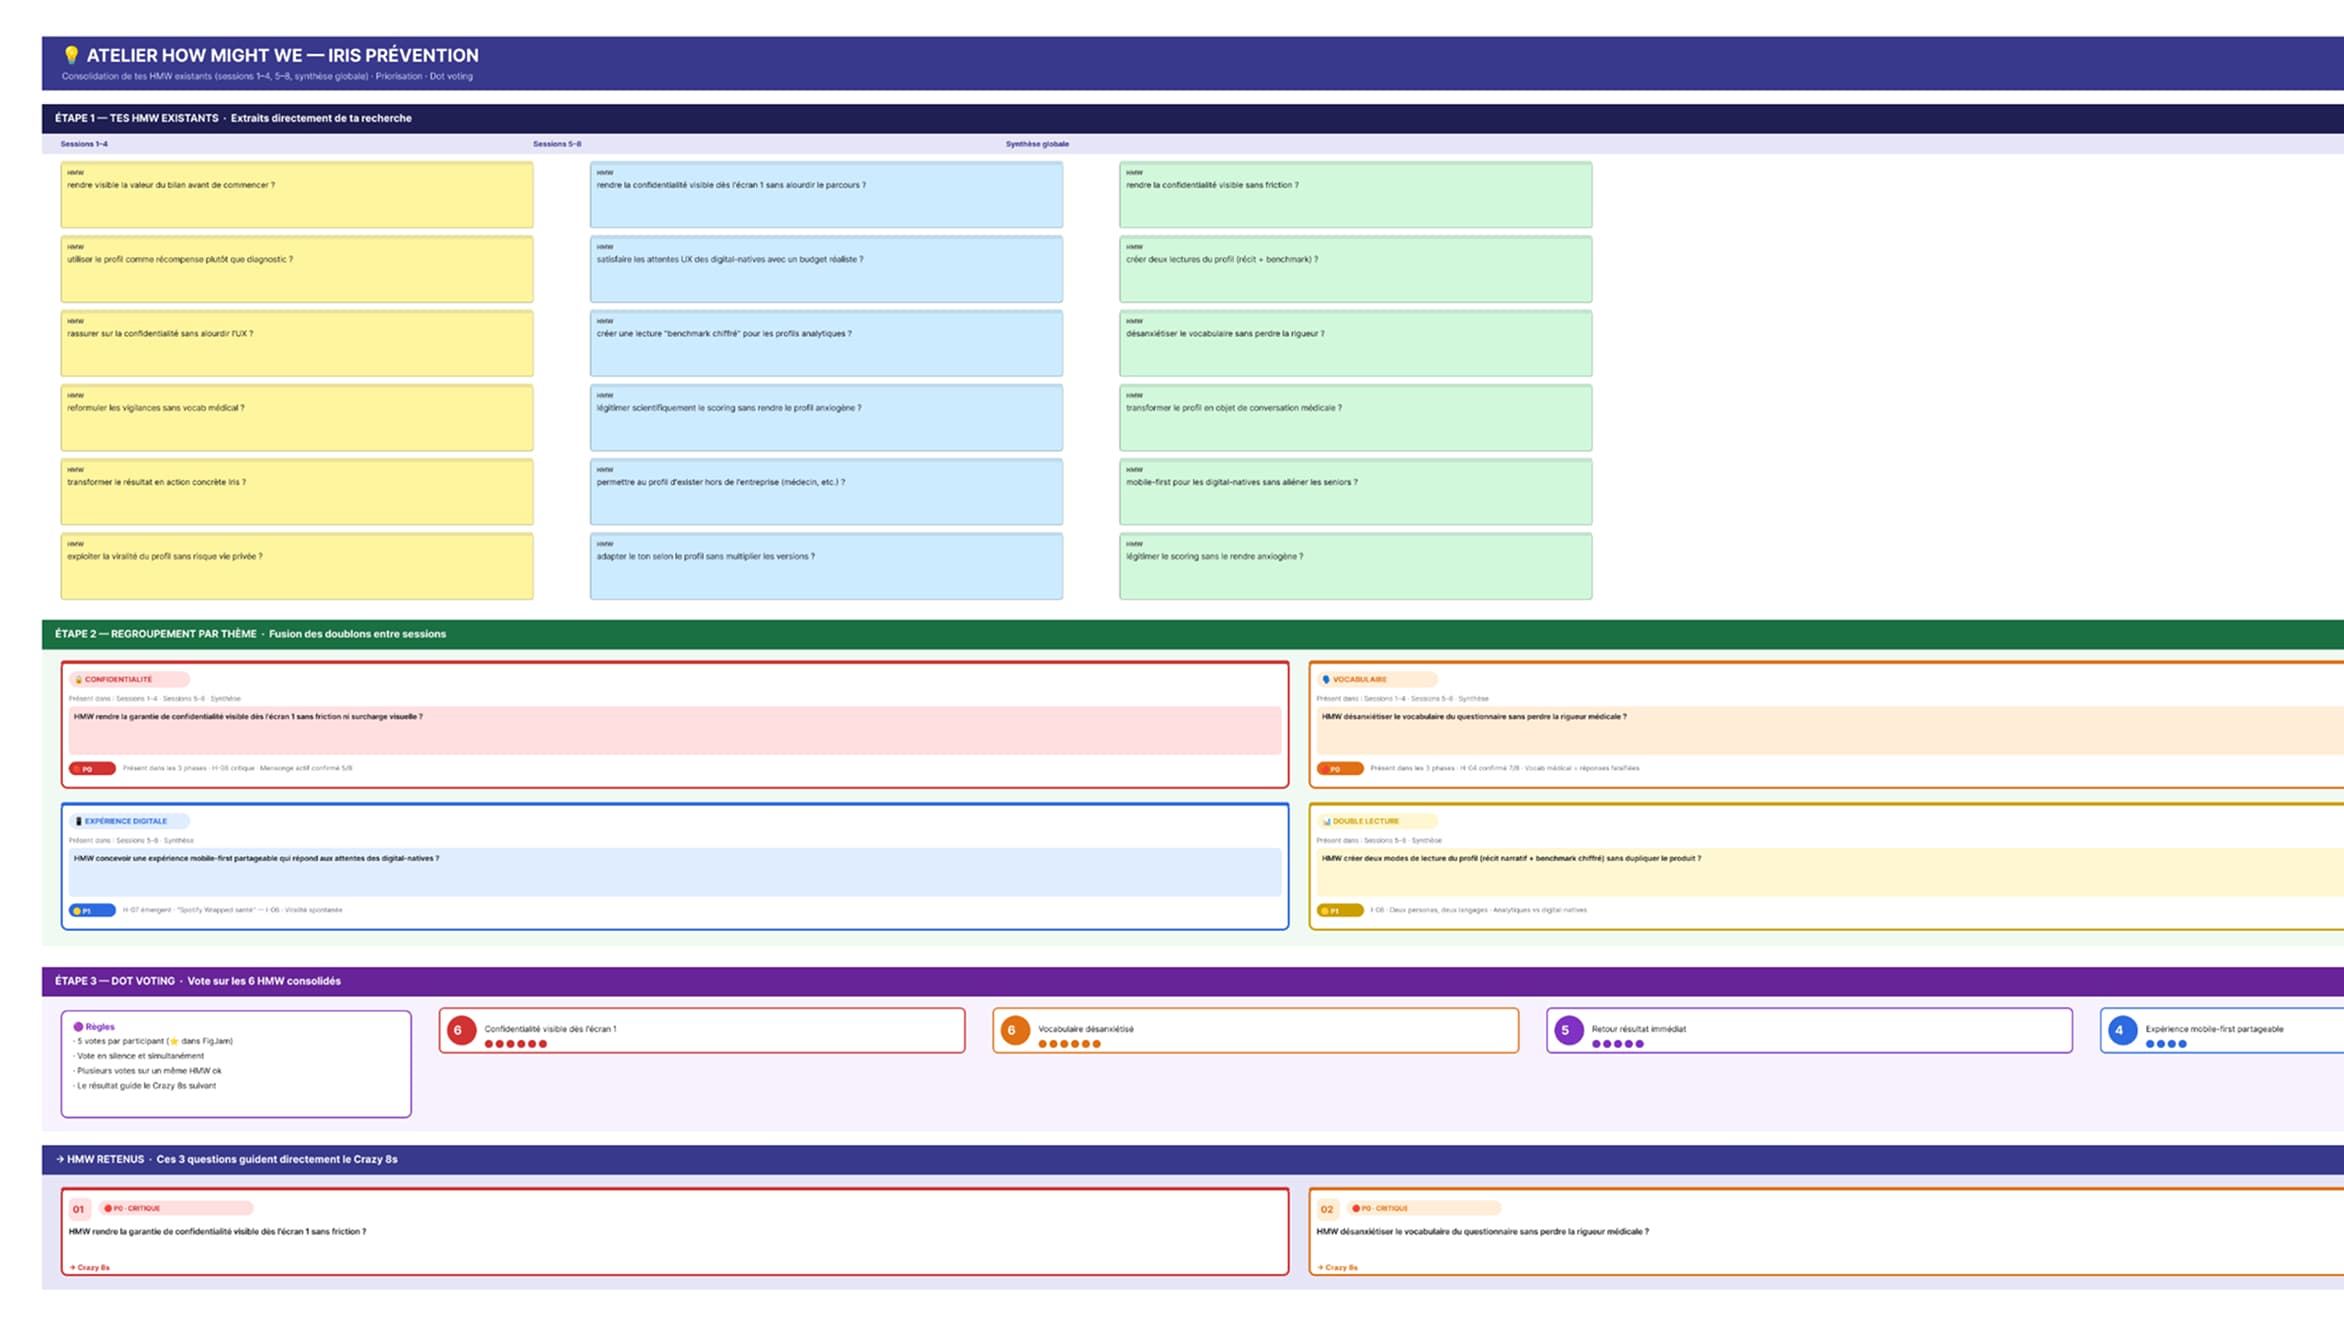Follow the Crazy 8s link on card 02
The width and height of the screenshot is (2344, 1319).
1338,1267
